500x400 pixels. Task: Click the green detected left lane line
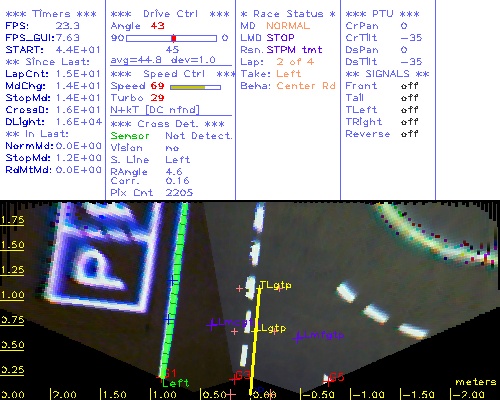[174, 290]
